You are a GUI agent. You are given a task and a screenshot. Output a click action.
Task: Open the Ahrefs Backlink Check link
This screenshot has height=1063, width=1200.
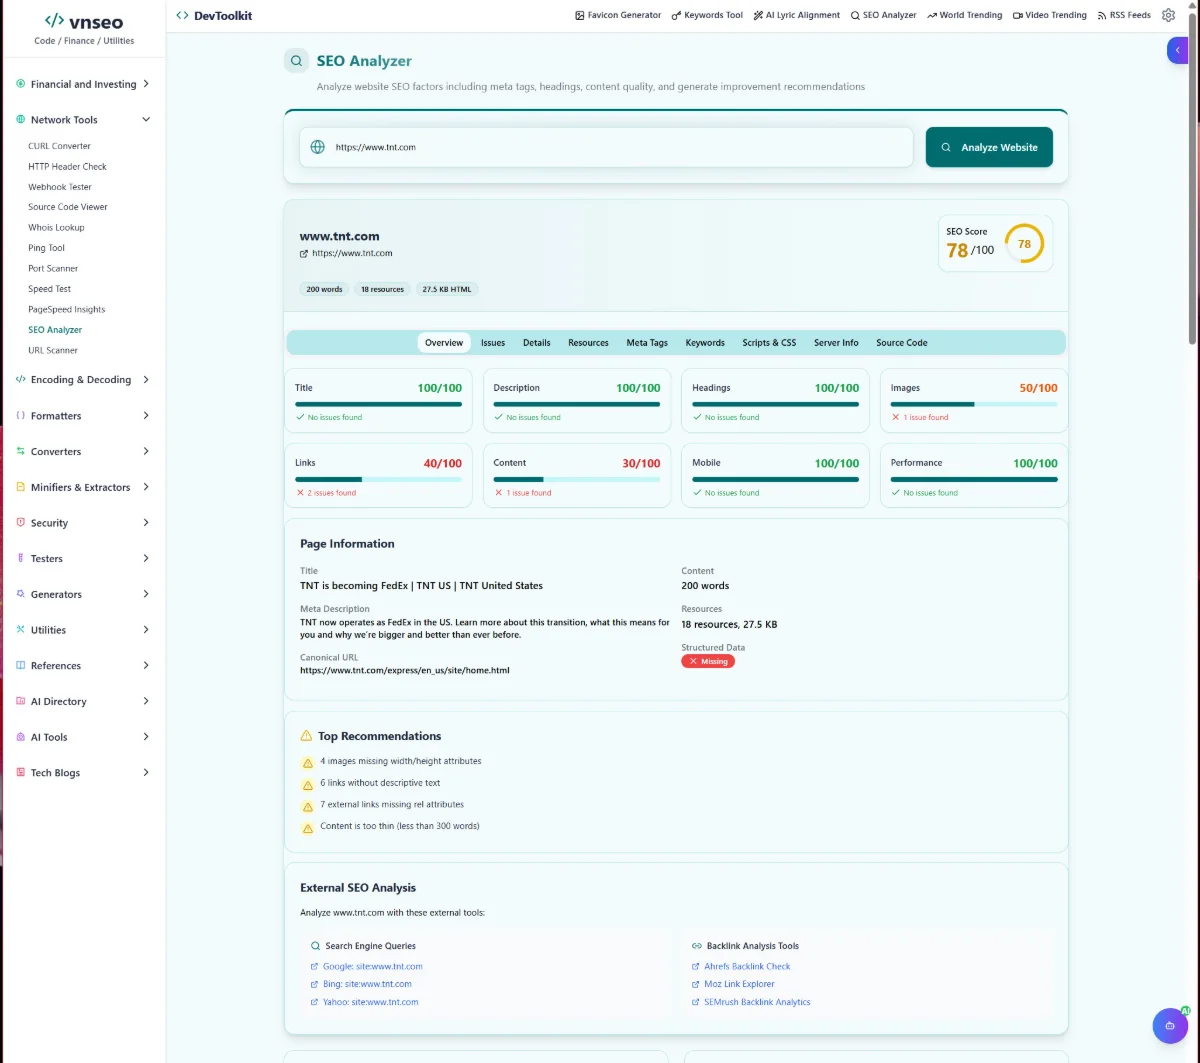(x=746, y=966)
